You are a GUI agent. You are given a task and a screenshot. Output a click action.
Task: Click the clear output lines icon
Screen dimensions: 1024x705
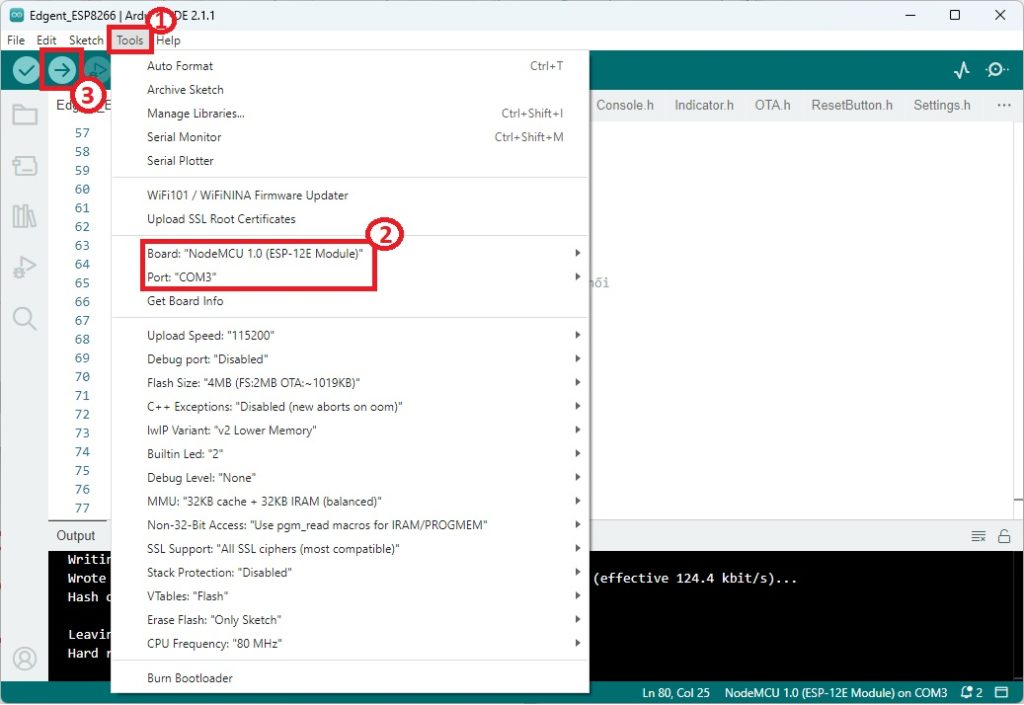[x=978, y=536]
